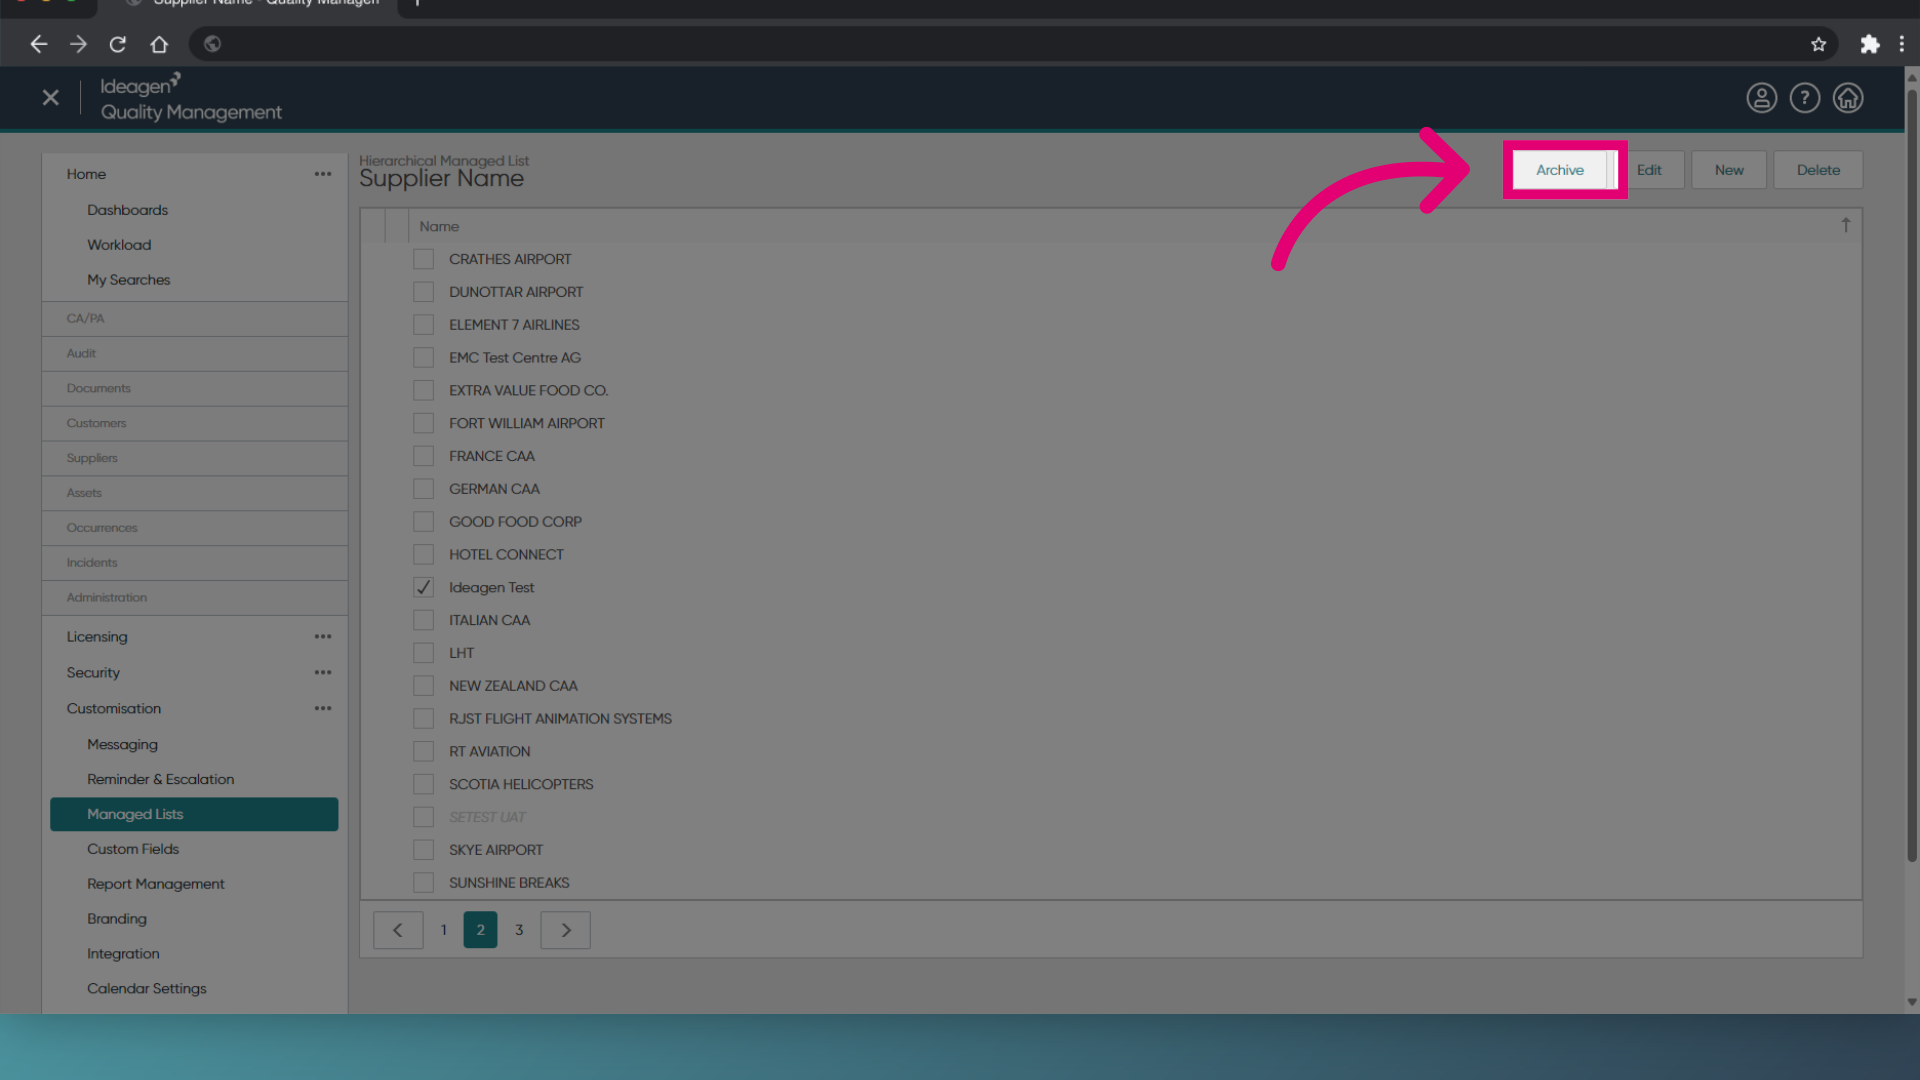The image size is (1920, 1080).
Task: Untick the Ideagen Test checkbox
Action: (424, 588)
